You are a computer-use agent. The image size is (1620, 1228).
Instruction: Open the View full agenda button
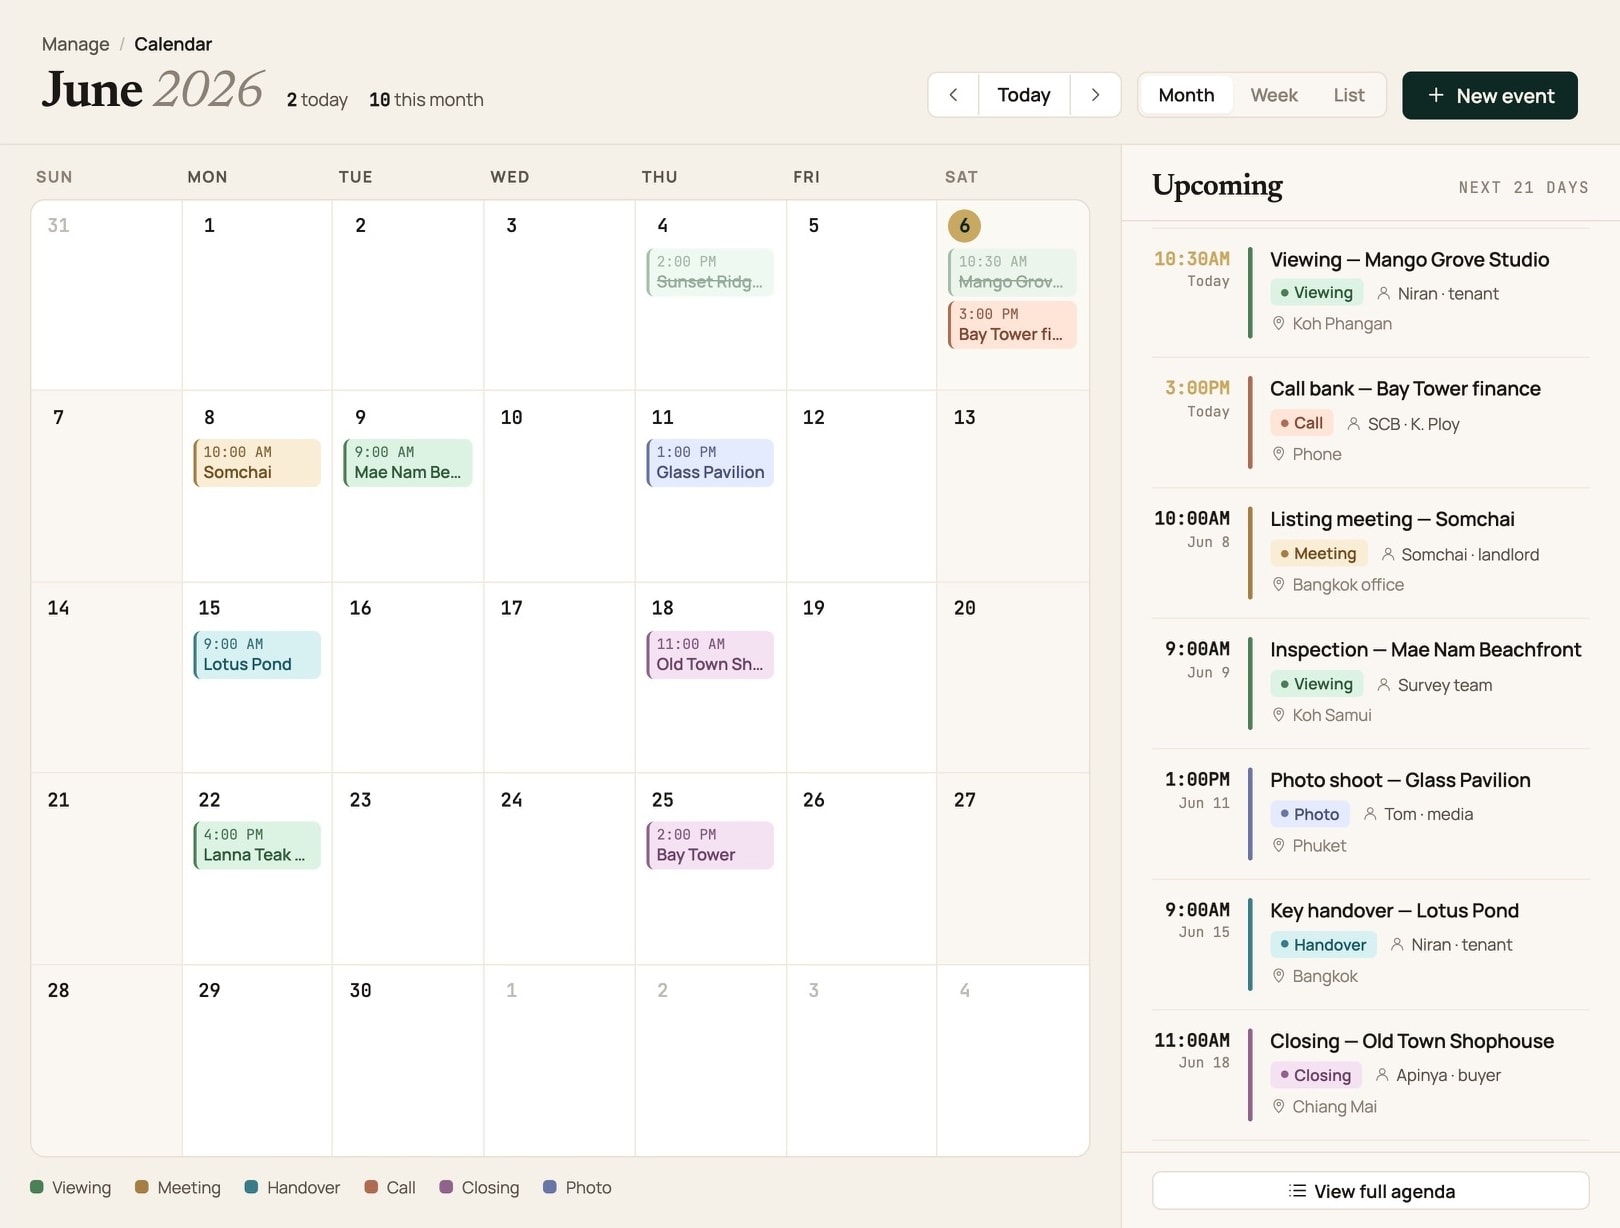(x=1370, y=1191)
